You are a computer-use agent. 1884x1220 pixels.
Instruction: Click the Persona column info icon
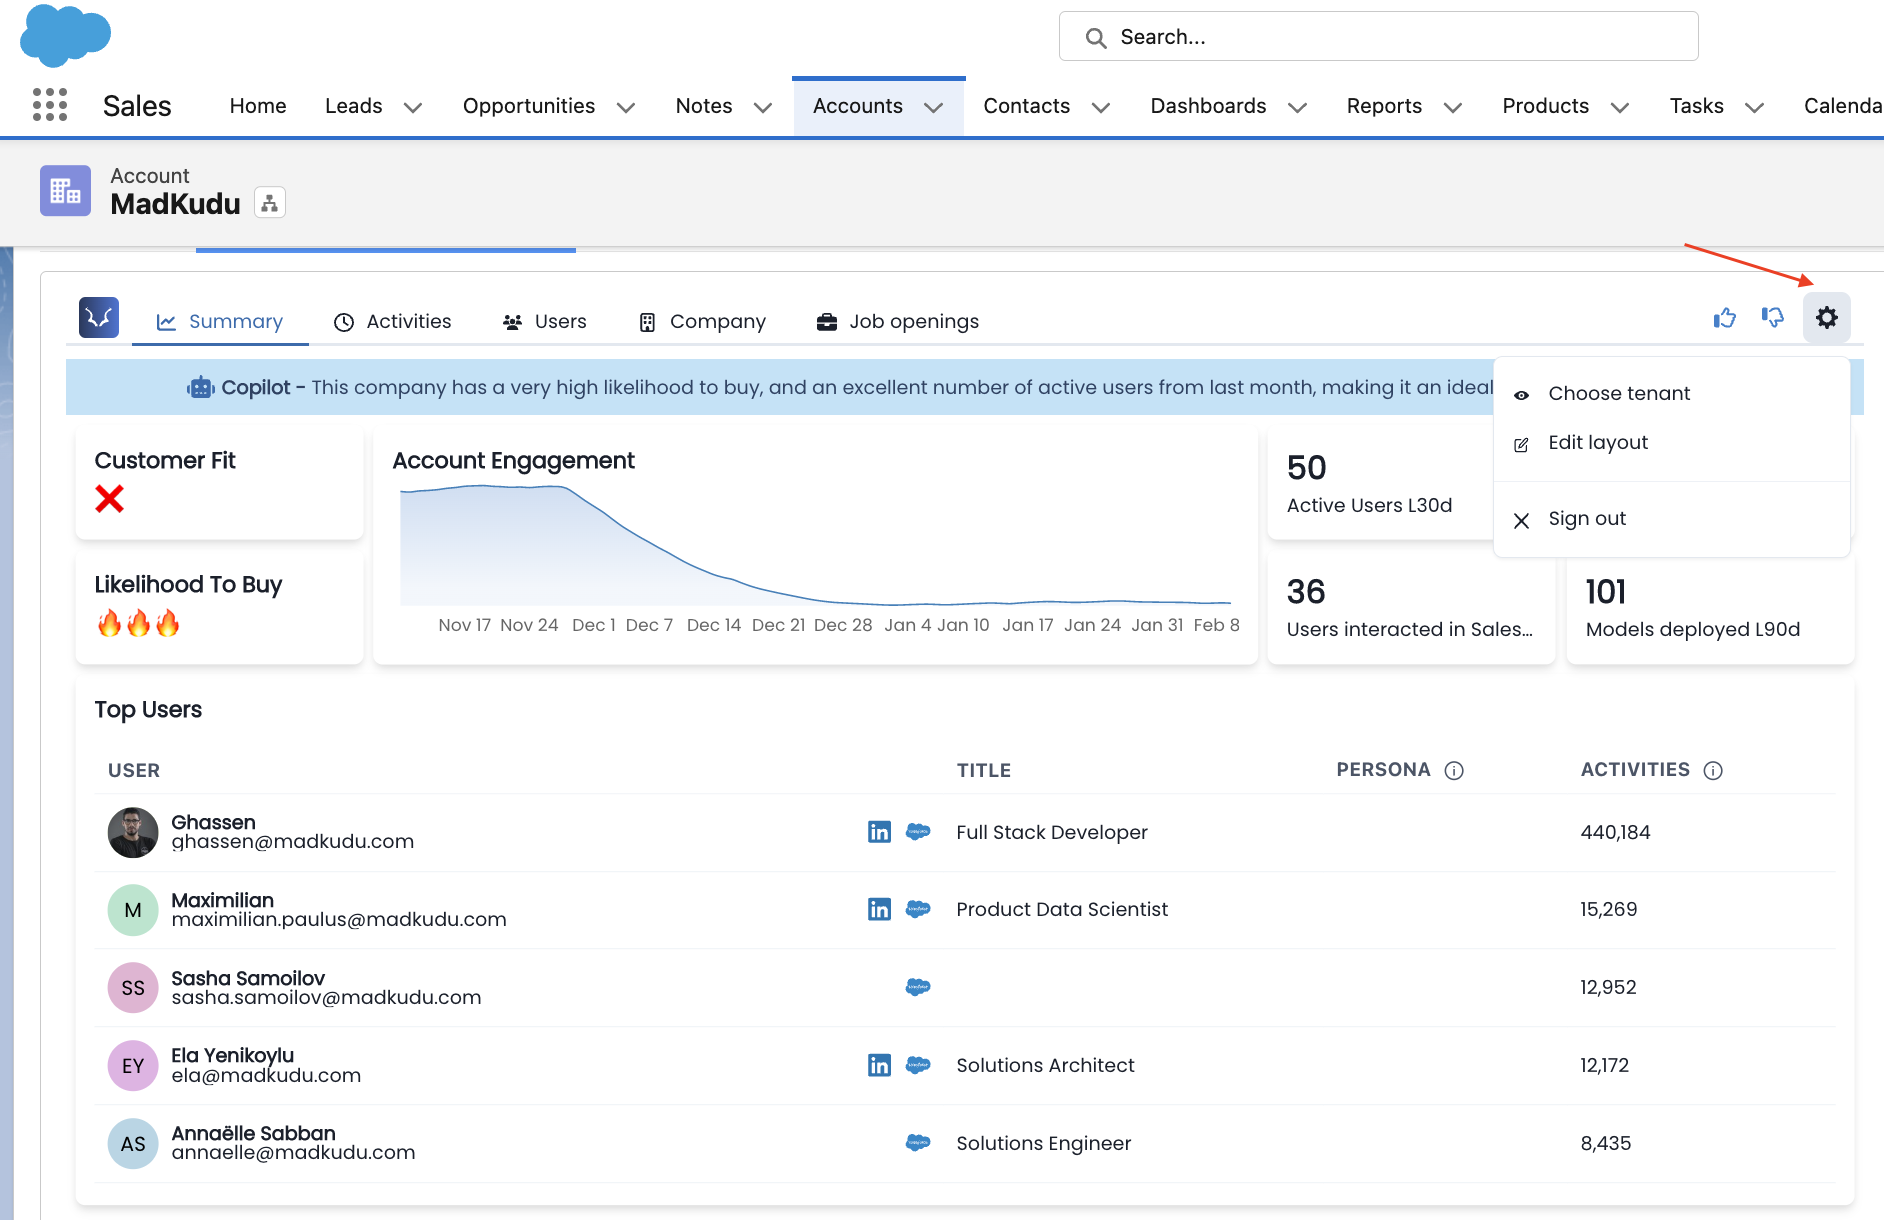tap(1454, 770)
